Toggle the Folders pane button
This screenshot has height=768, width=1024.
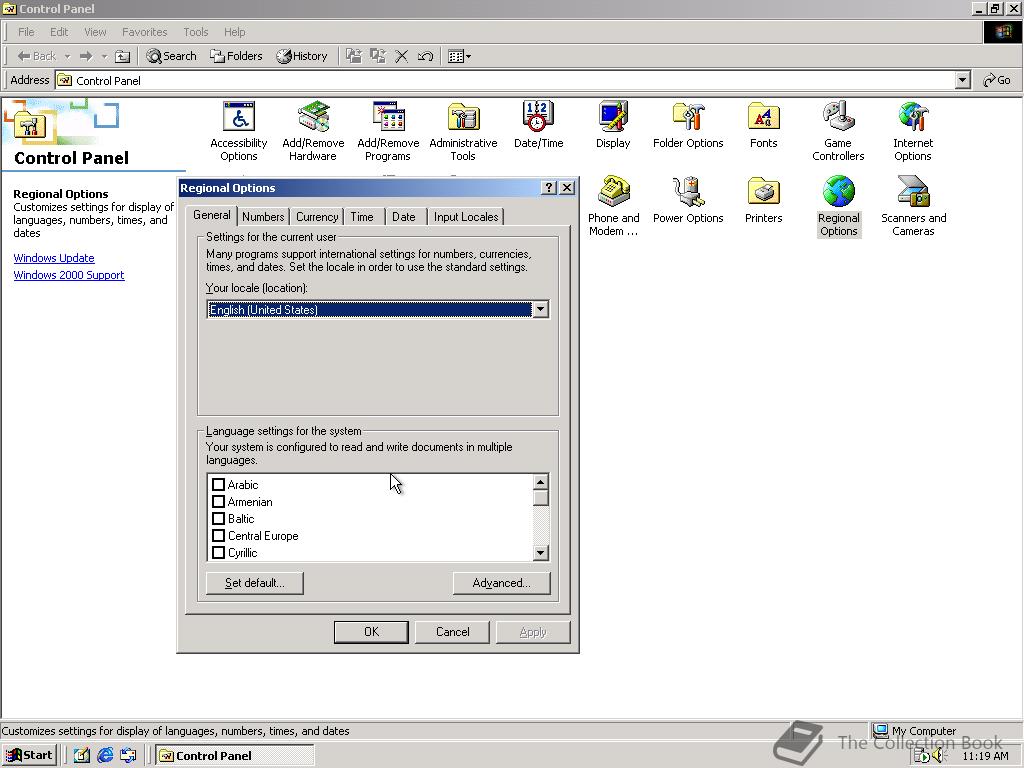[236, 56]
